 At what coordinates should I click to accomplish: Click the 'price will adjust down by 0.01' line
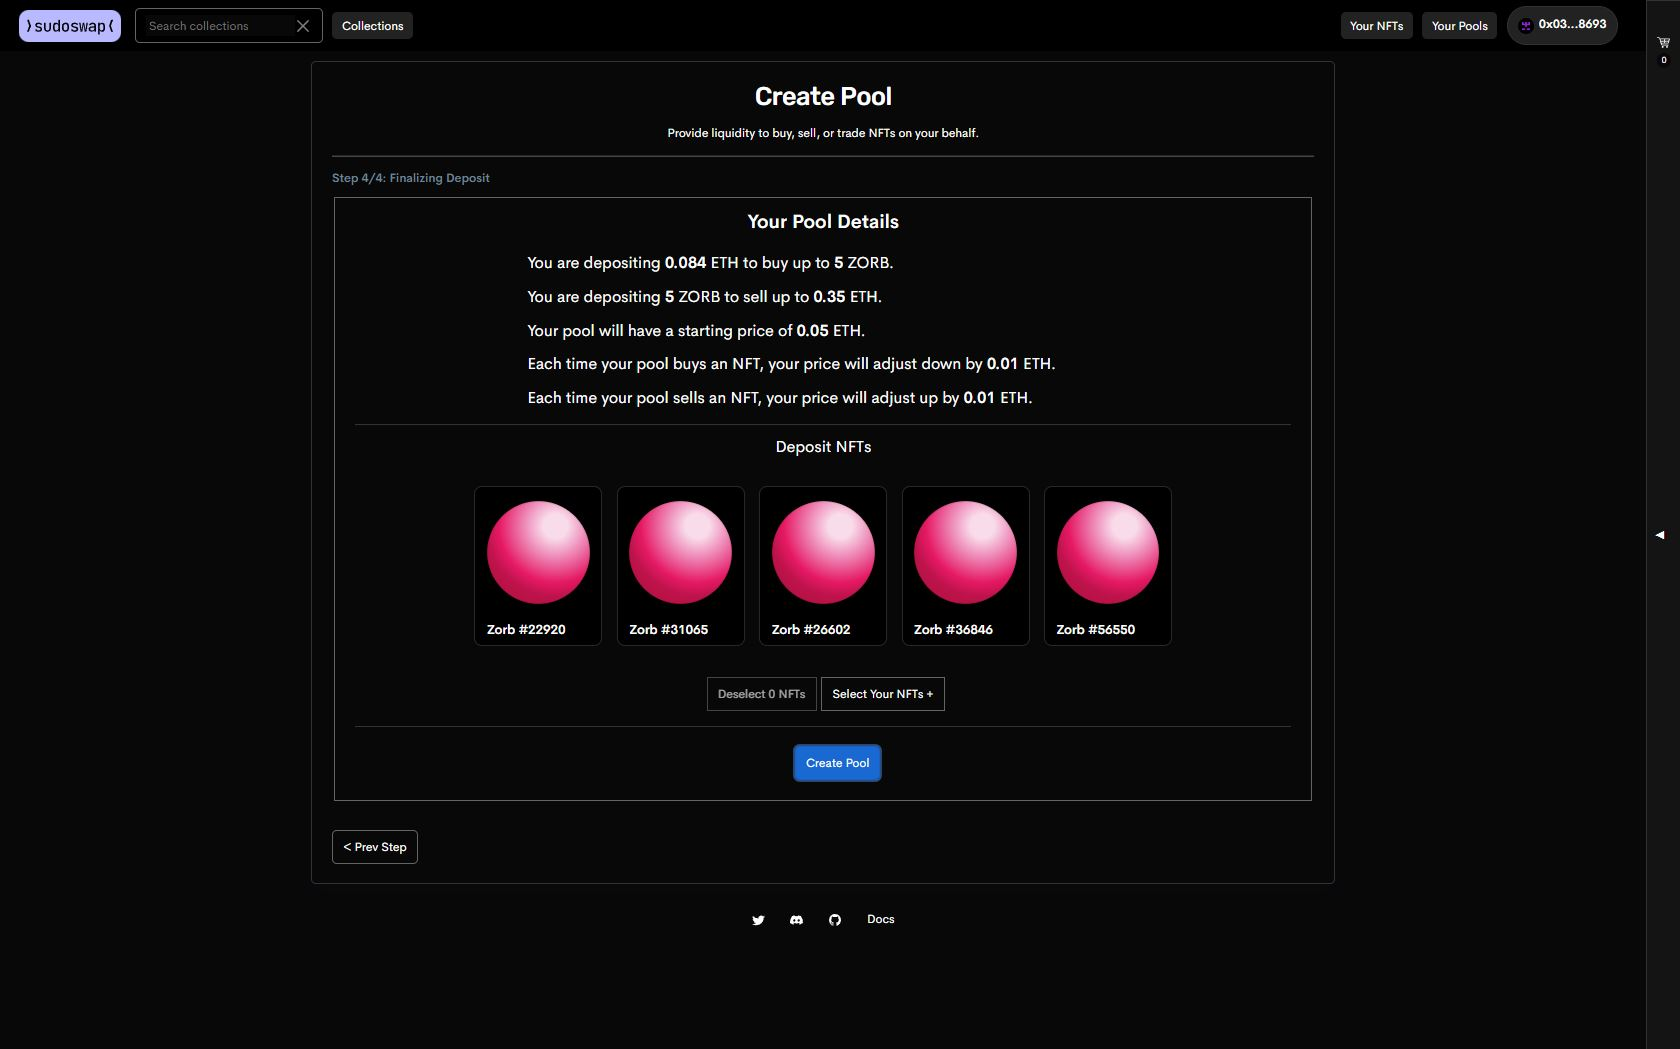click(791, 364)
